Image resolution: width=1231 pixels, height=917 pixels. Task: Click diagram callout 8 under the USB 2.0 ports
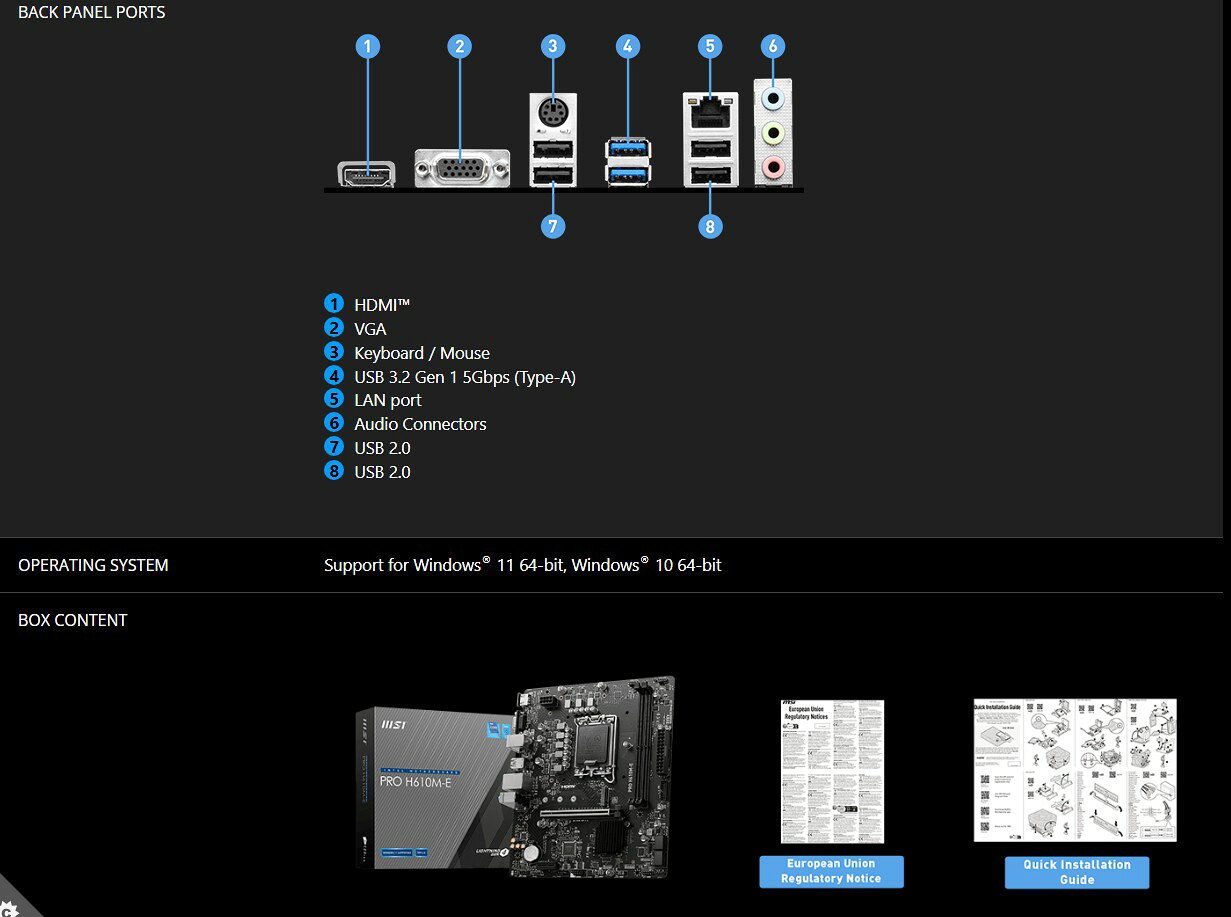coord(710,226)
